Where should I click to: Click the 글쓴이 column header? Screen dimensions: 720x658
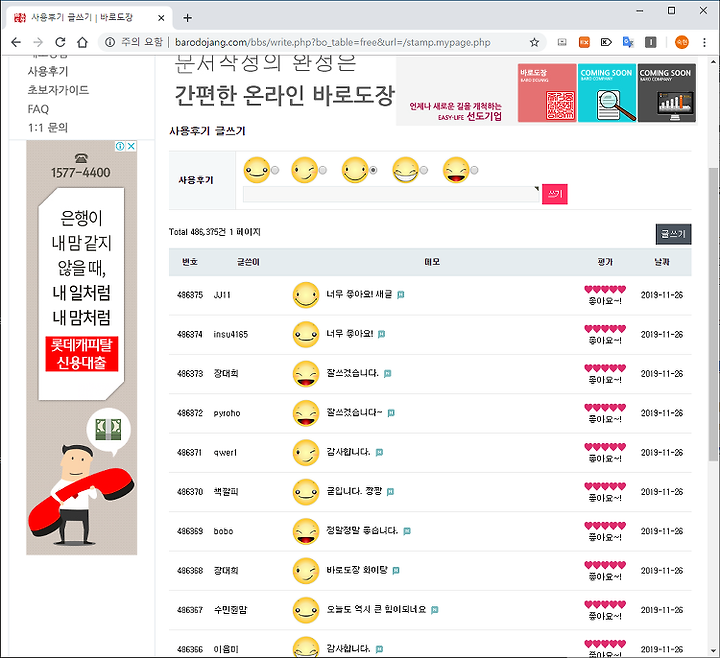tap(248, 262)
